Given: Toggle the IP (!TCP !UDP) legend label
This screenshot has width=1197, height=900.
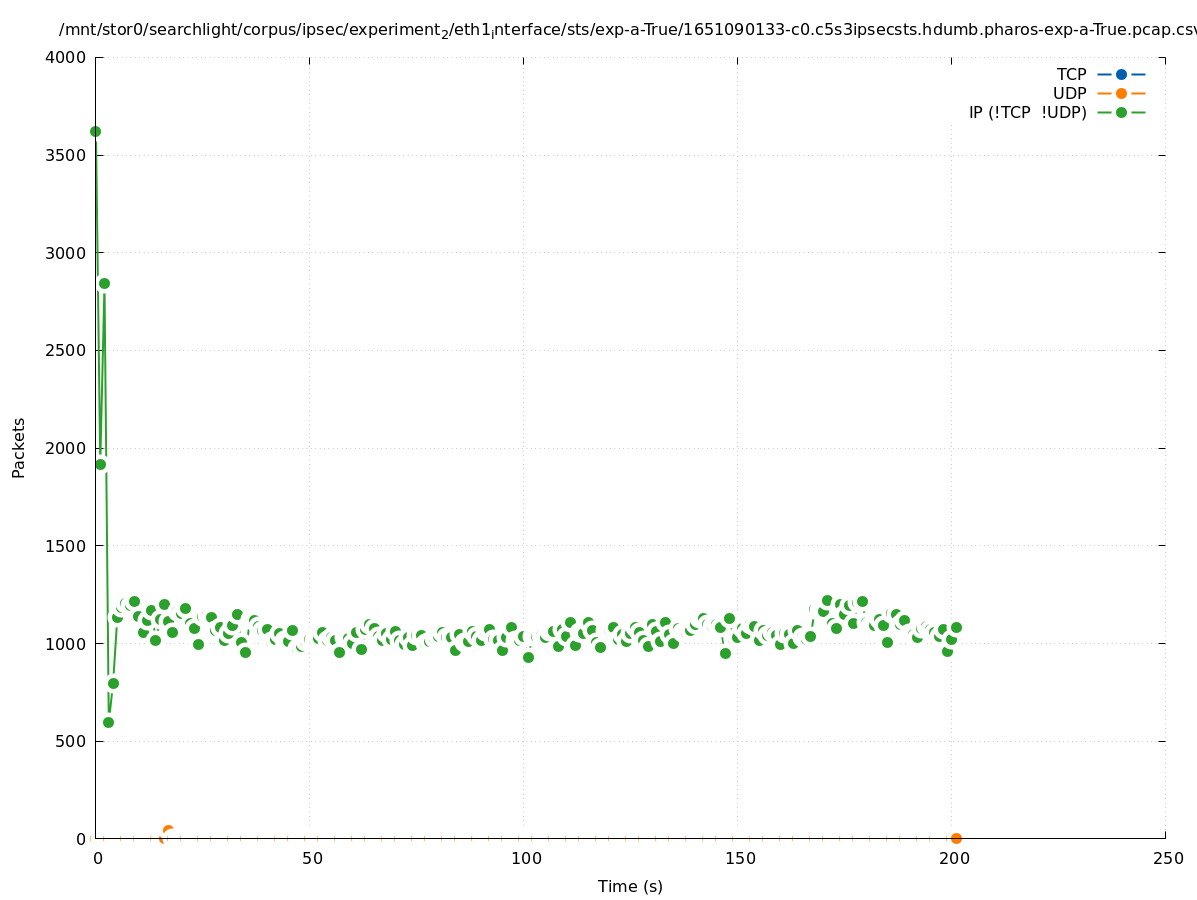Looking at the screenshot, I should (1027, 112).
